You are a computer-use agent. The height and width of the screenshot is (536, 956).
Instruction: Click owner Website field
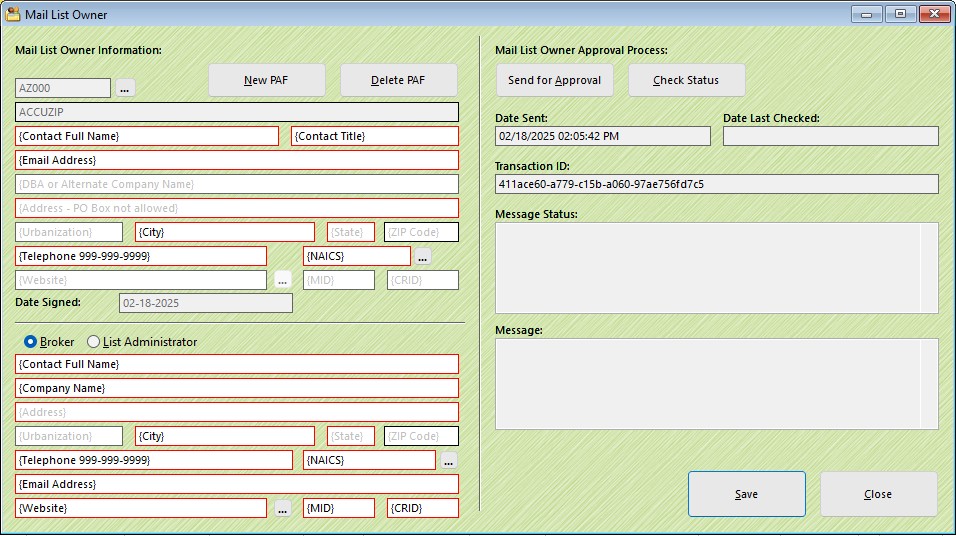(x=141, y=280)
